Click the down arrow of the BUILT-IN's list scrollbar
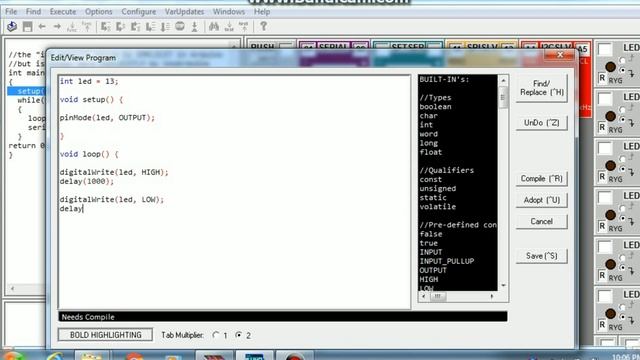 [503, 285]
